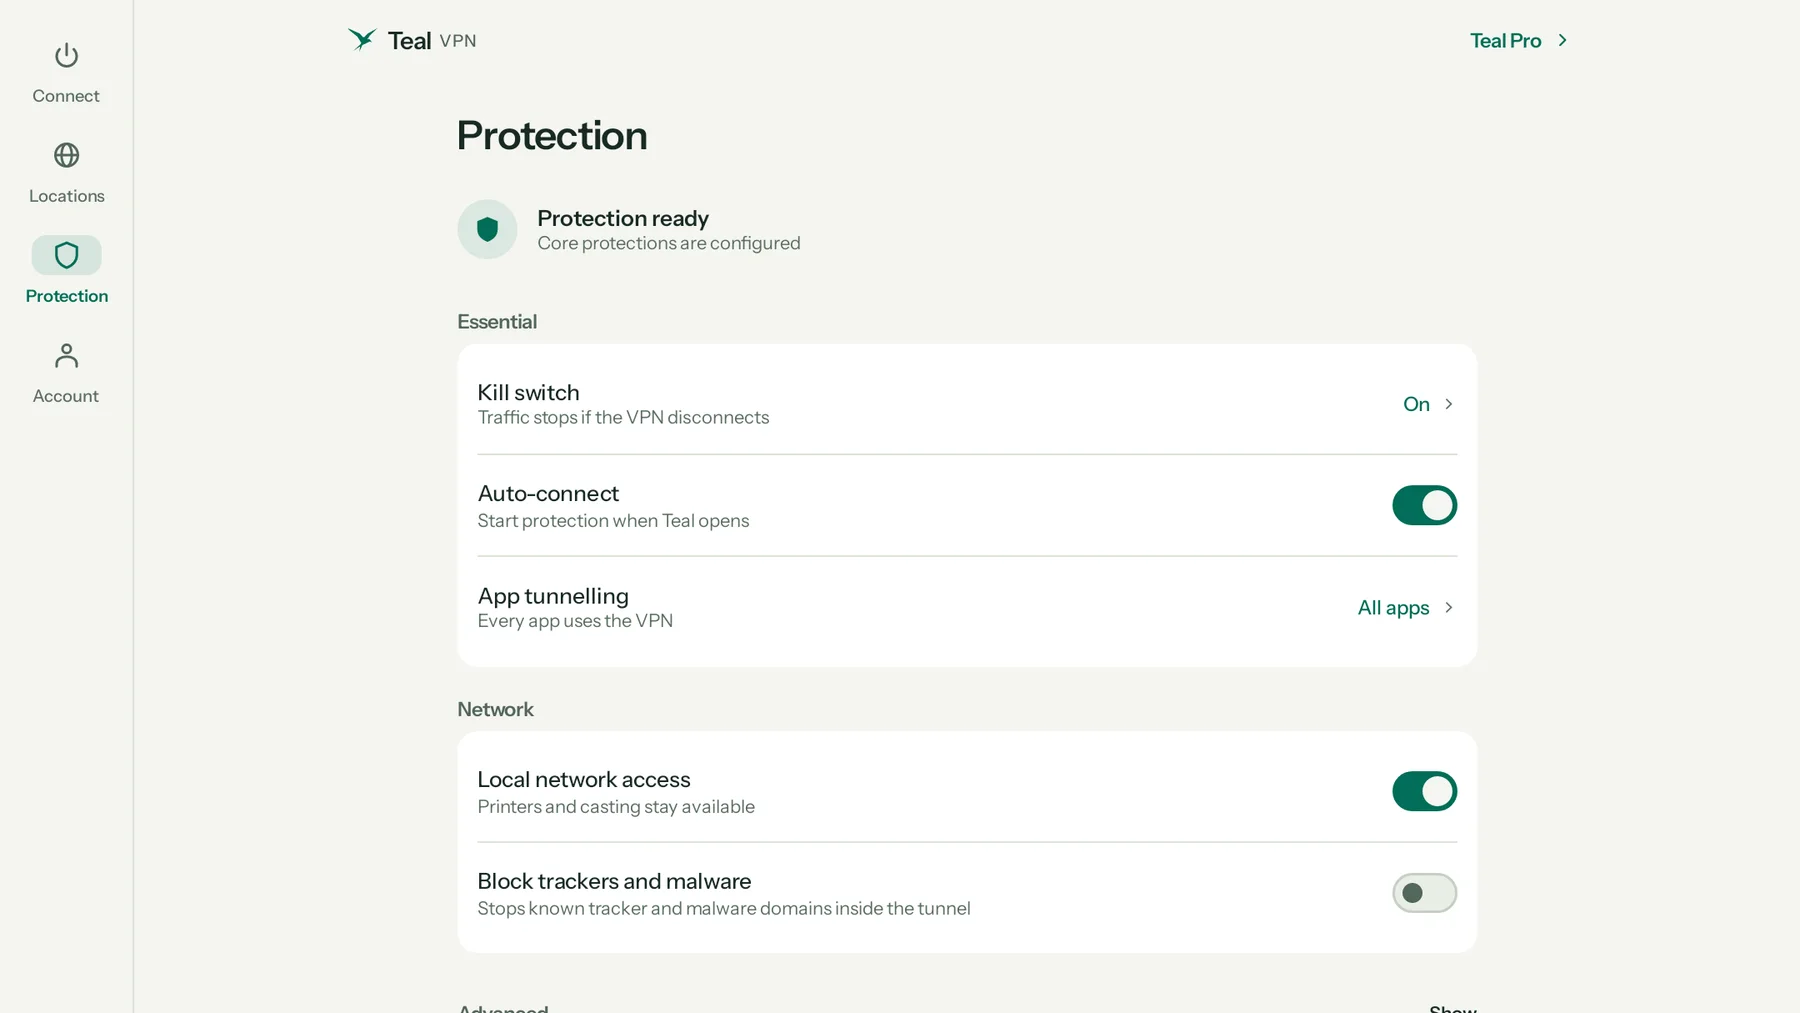Open Locations via the globe icon
This screenshot has height=1013, width=1800.
66,155
